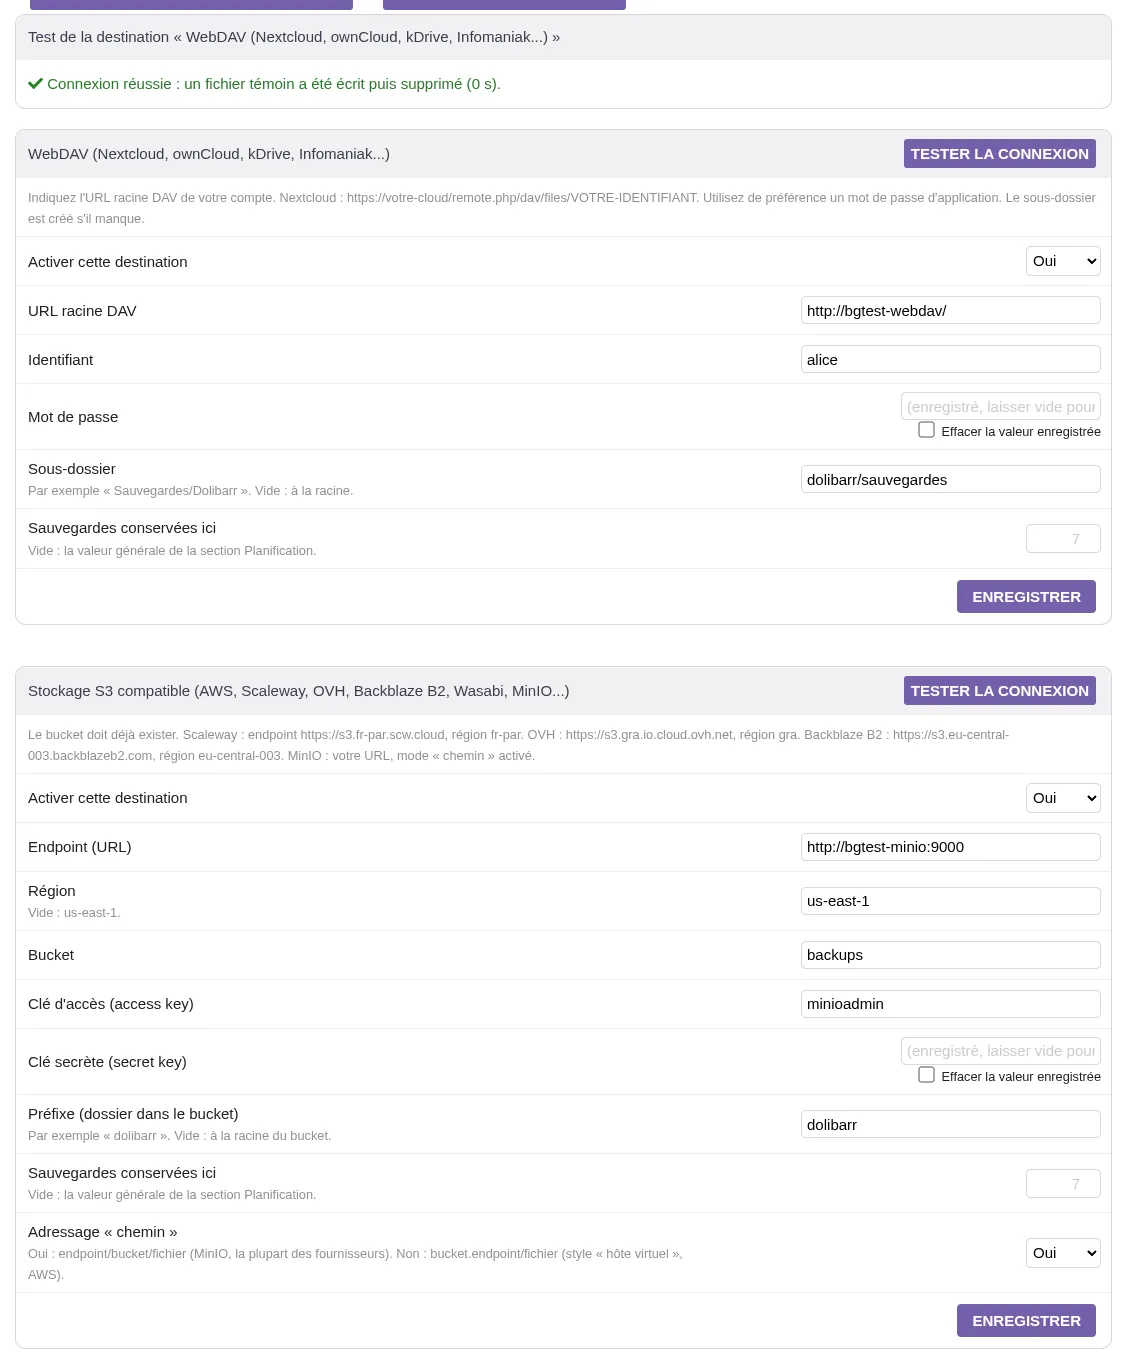
Task: Click the WebDAV Mot de passe field
Action: 1000,406
